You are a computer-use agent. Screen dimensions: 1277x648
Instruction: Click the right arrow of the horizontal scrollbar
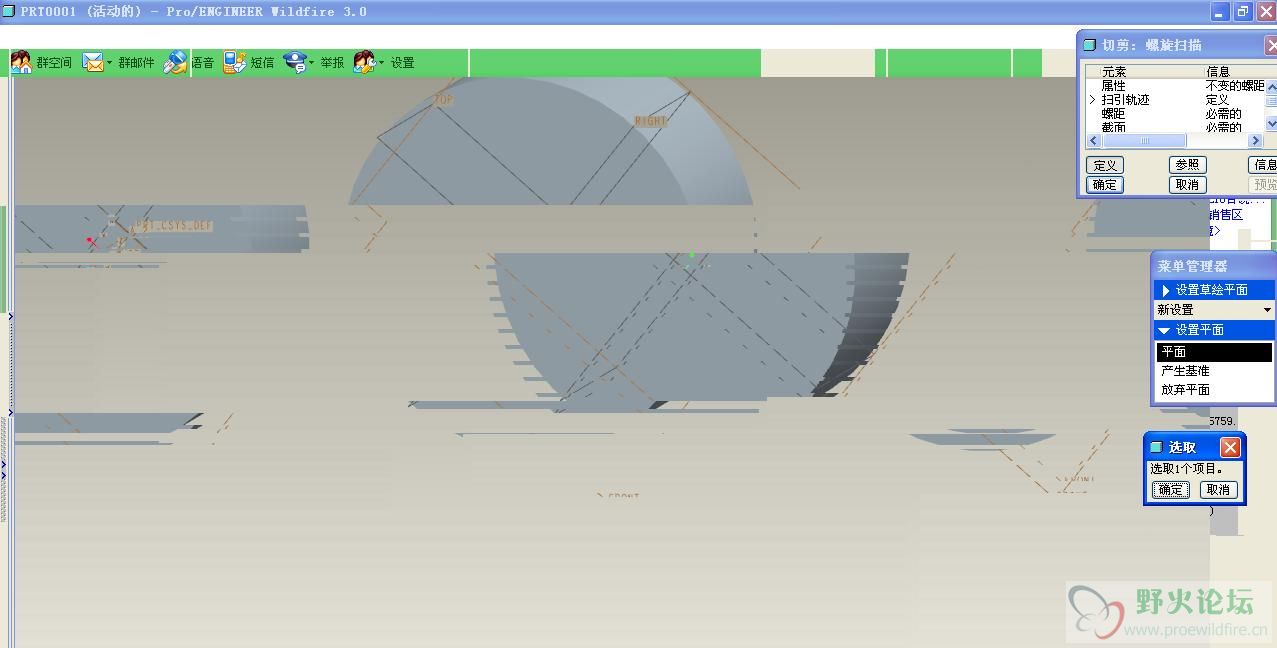[1256, 141]
